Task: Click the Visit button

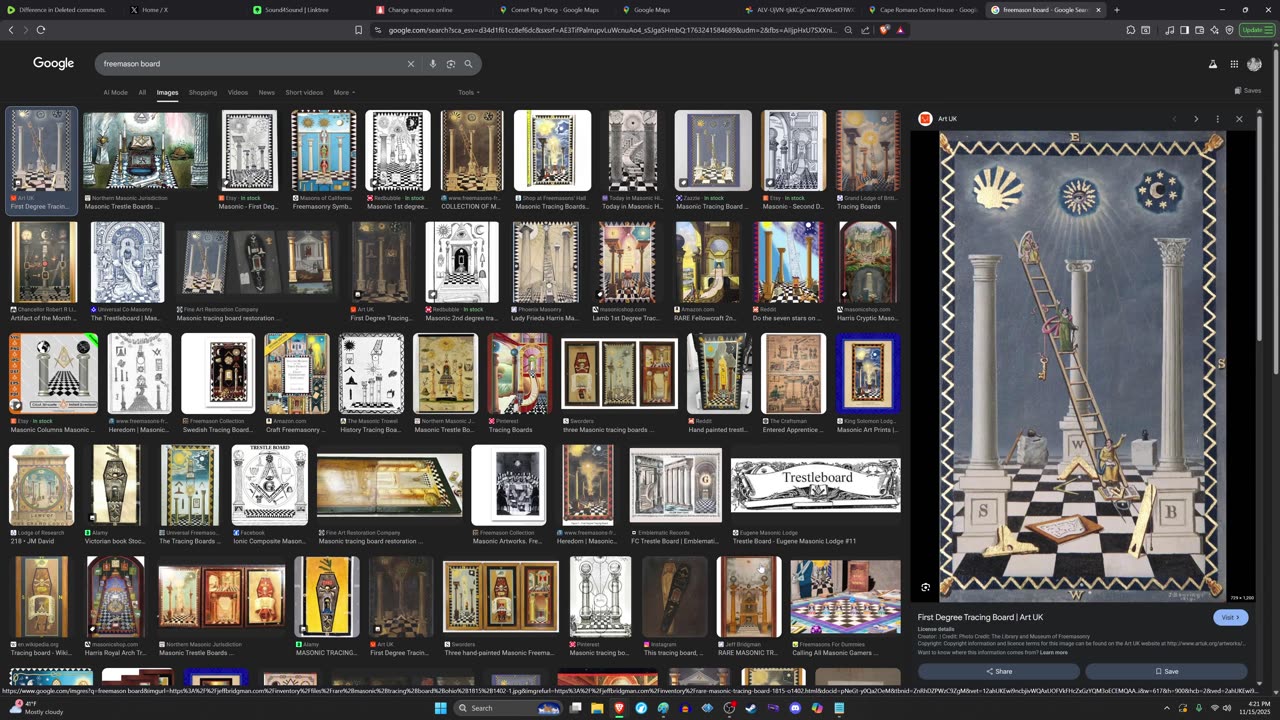Action: pos(1230,617)
